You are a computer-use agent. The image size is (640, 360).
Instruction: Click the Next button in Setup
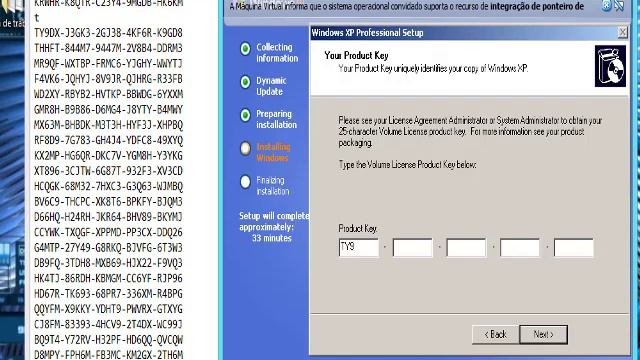(543, 334)
